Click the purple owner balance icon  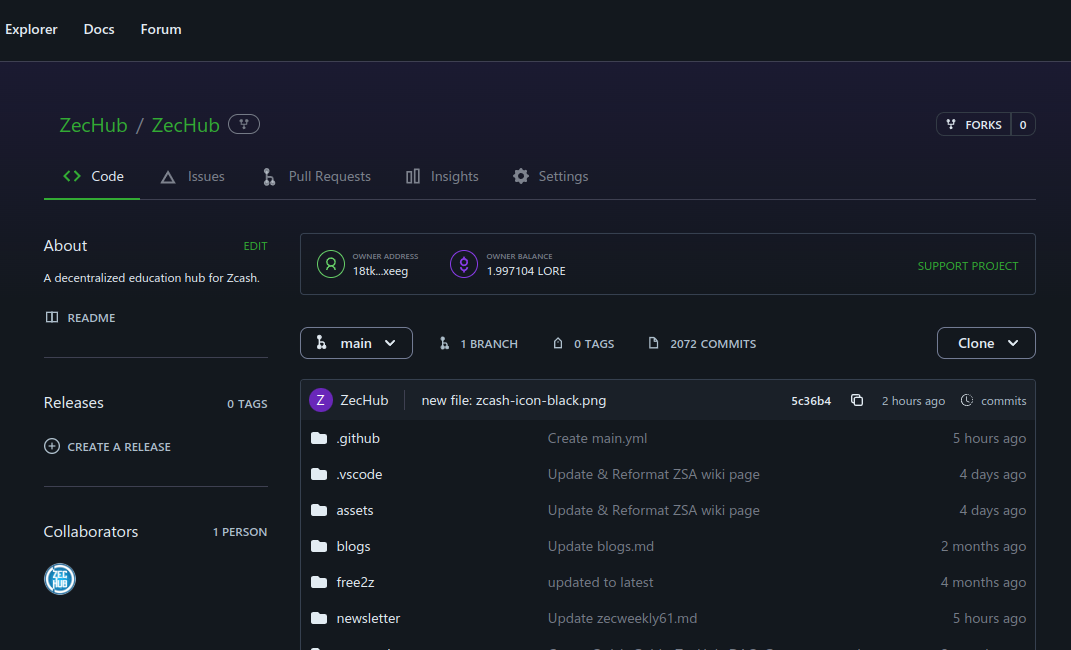(464, 264)
